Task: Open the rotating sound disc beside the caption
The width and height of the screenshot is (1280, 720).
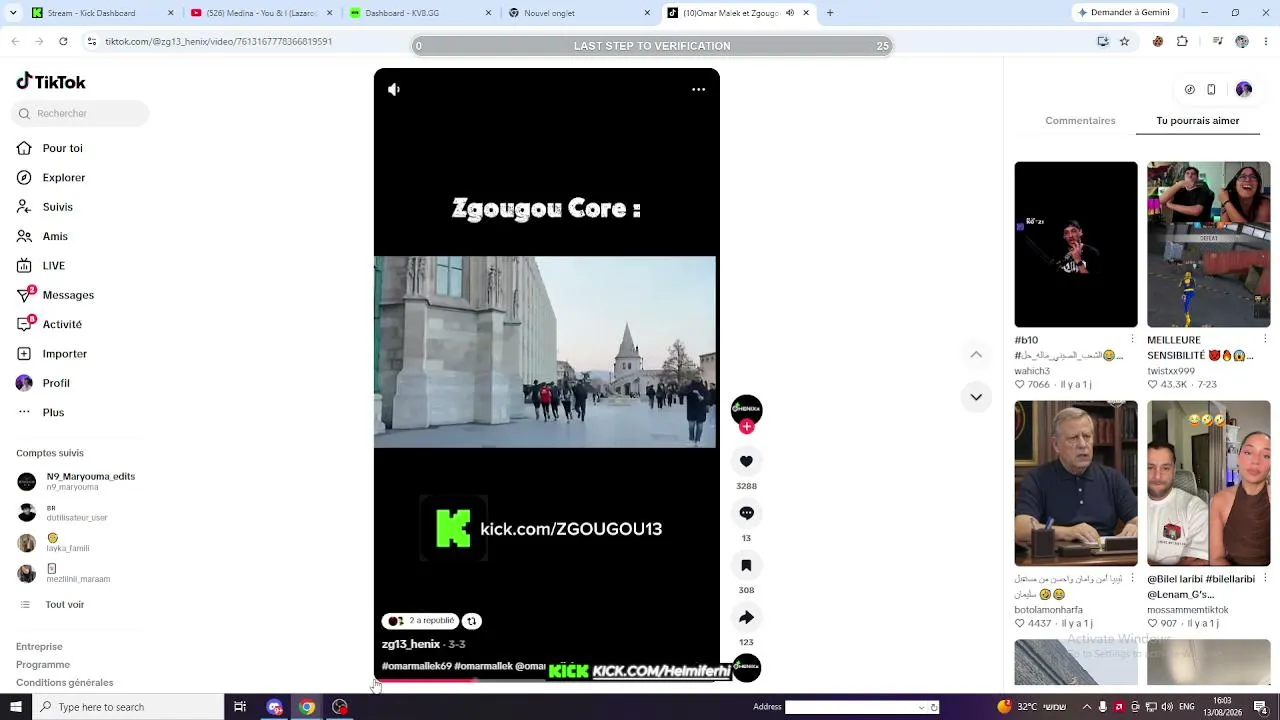Action: click(747, 667)
